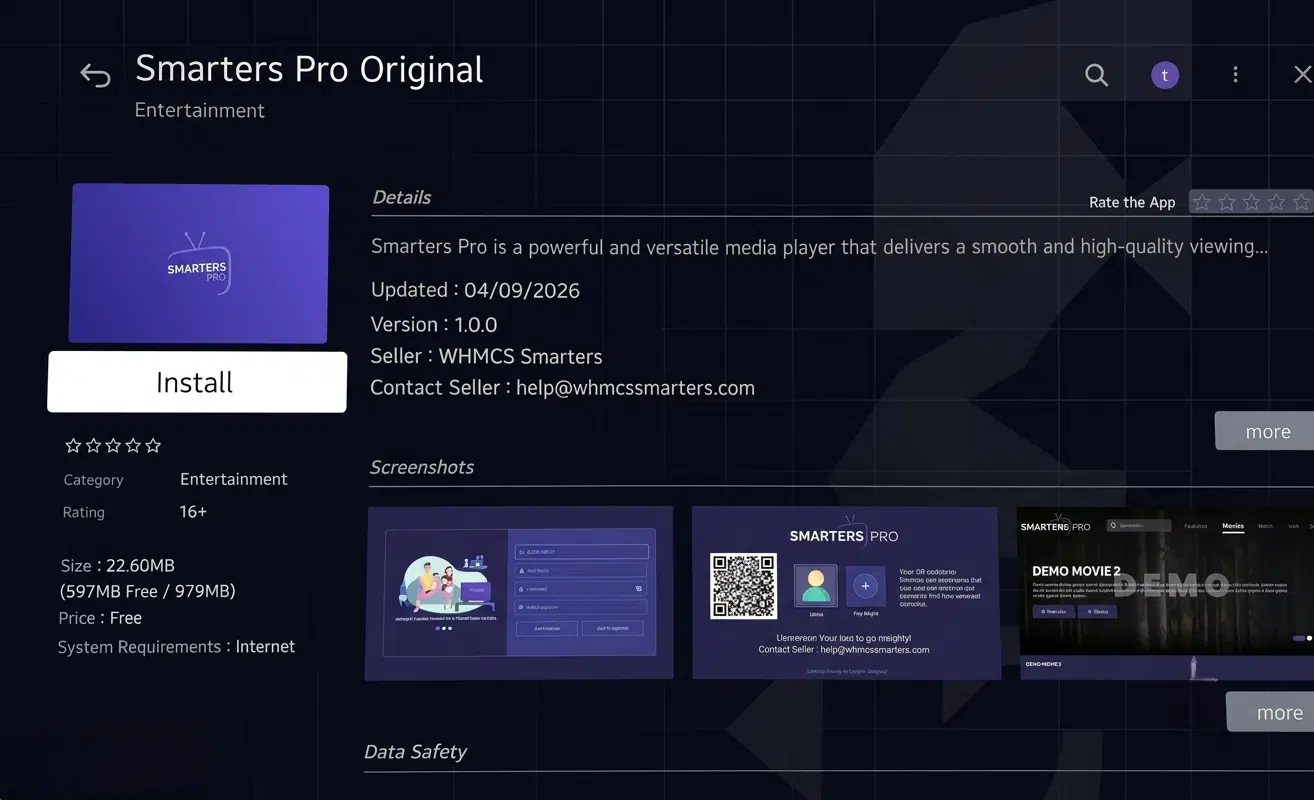Click the 'Screenshots' section heading
Image resolution: width=1314 pixels, height=800 pixels.
tap(422, 467)
